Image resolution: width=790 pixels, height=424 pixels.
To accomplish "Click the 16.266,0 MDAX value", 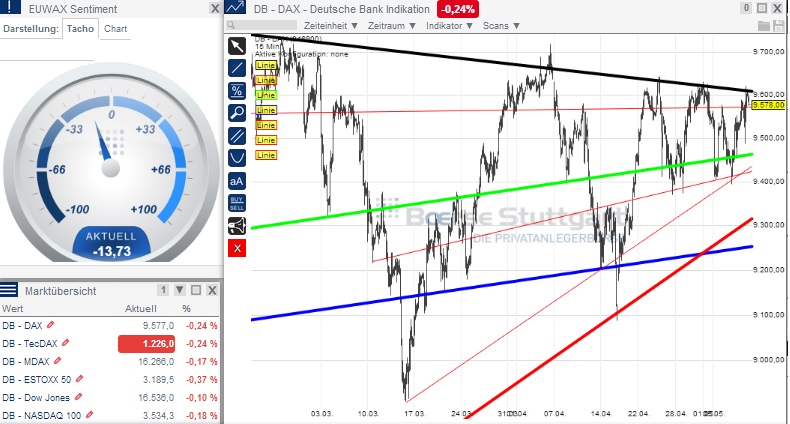I will pos(156,362).
